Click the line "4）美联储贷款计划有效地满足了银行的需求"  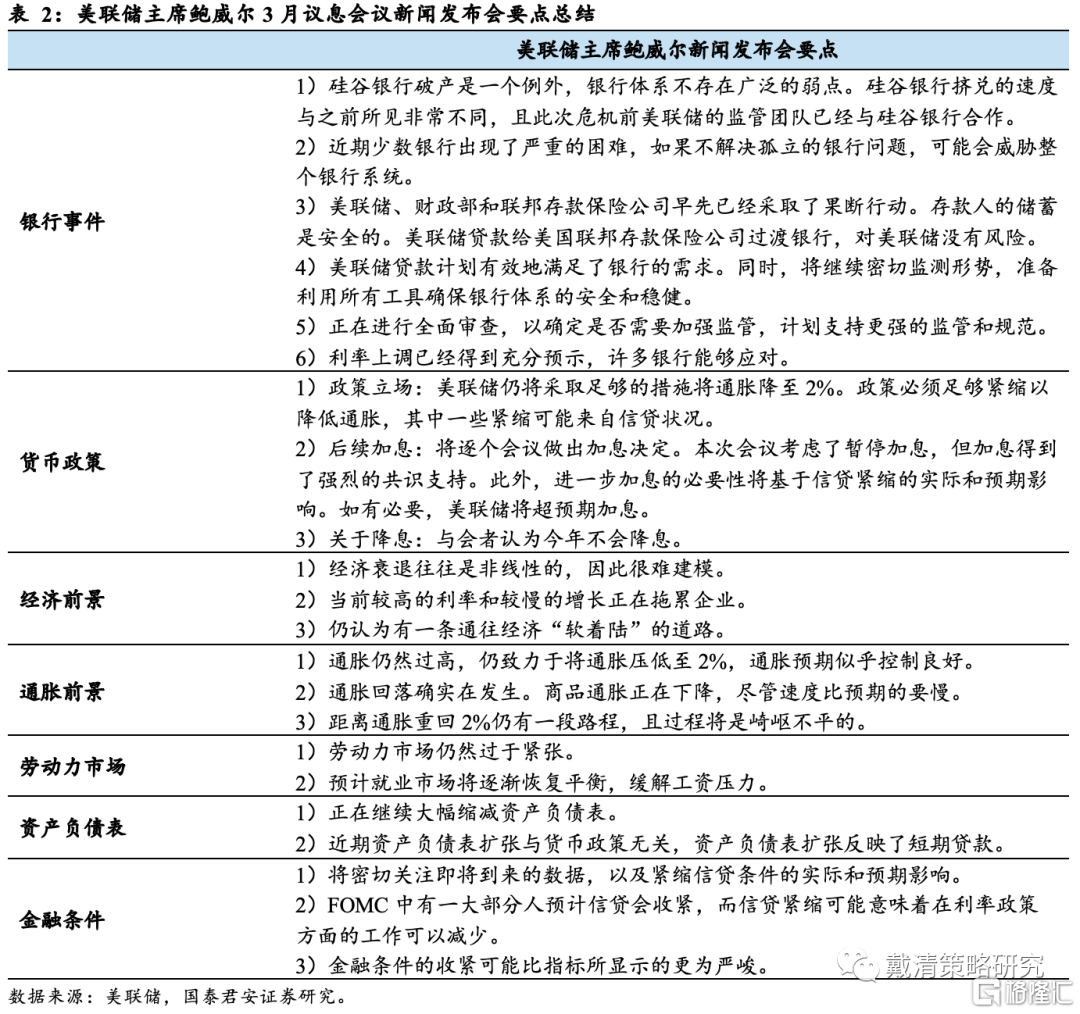[x=676, y=267]
